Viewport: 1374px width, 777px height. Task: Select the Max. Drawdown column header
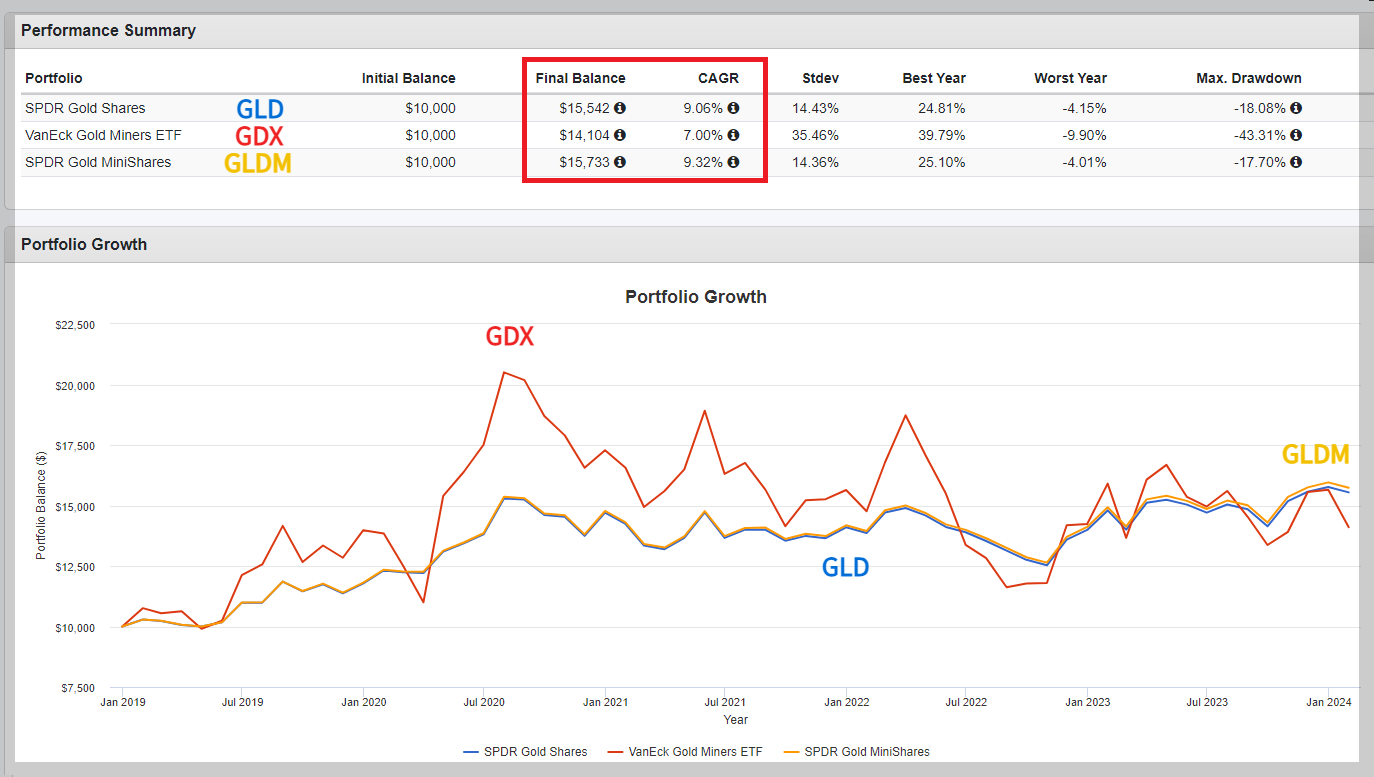tap(1249, 78)
